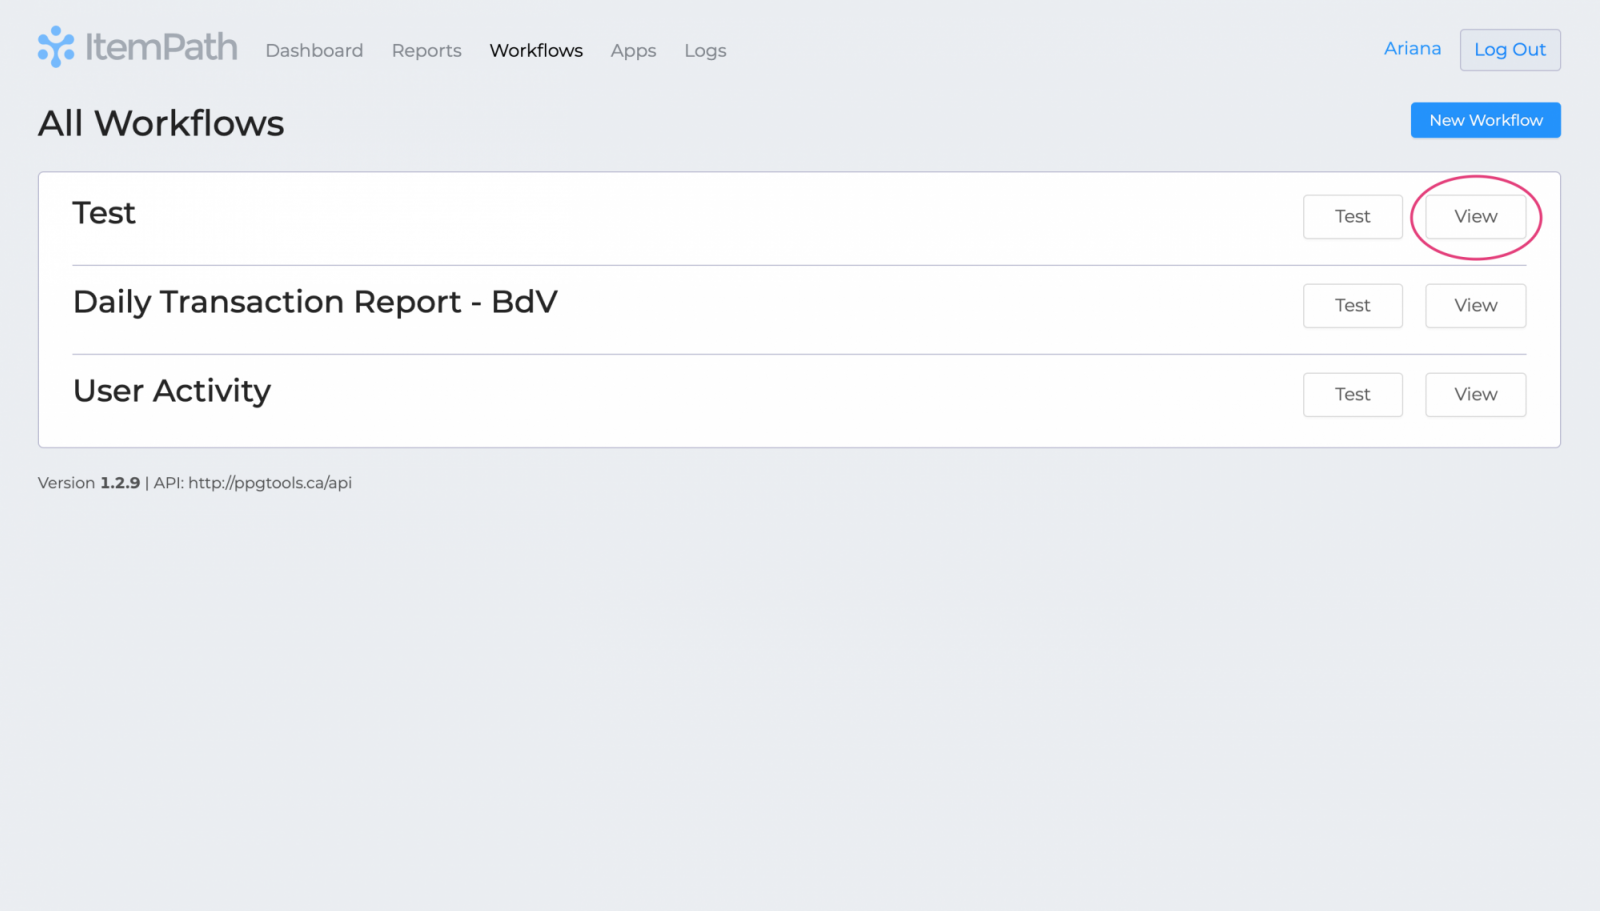Open the Dashboard page
1600x911 pixels.
(314, 50)
